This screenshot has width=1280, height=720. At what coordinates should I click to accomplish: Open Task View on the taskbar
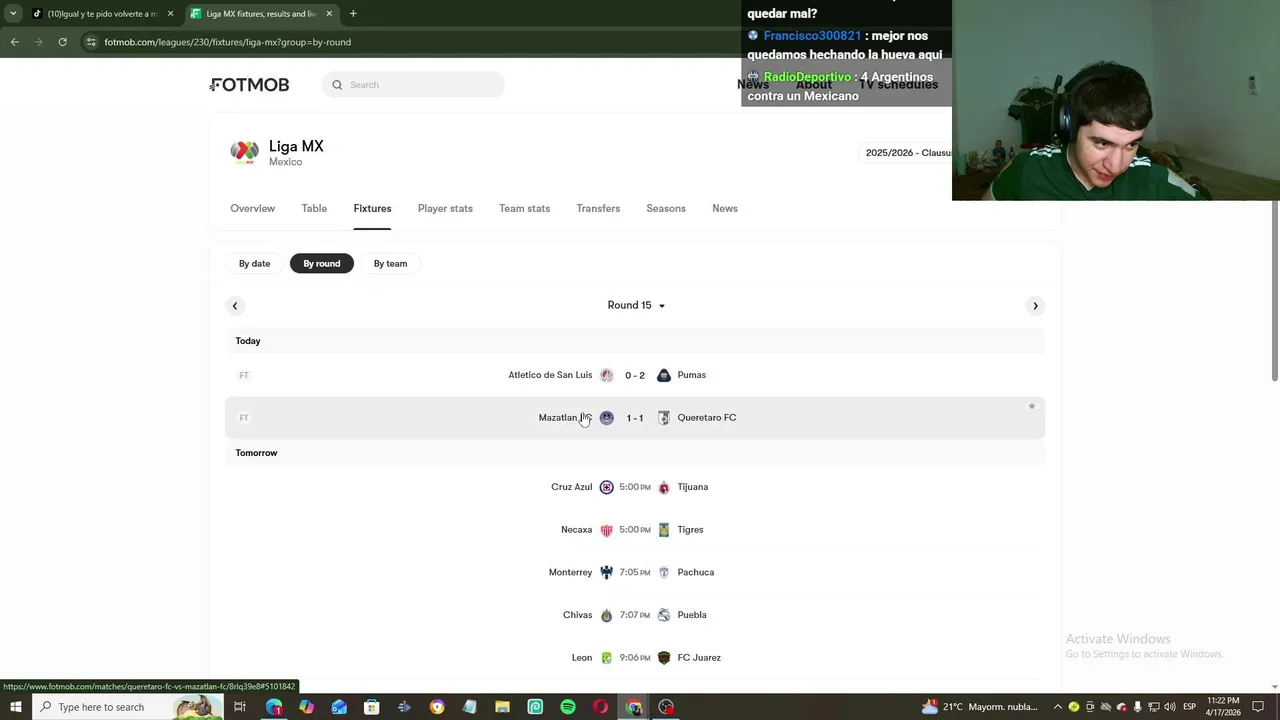point(239,707)
